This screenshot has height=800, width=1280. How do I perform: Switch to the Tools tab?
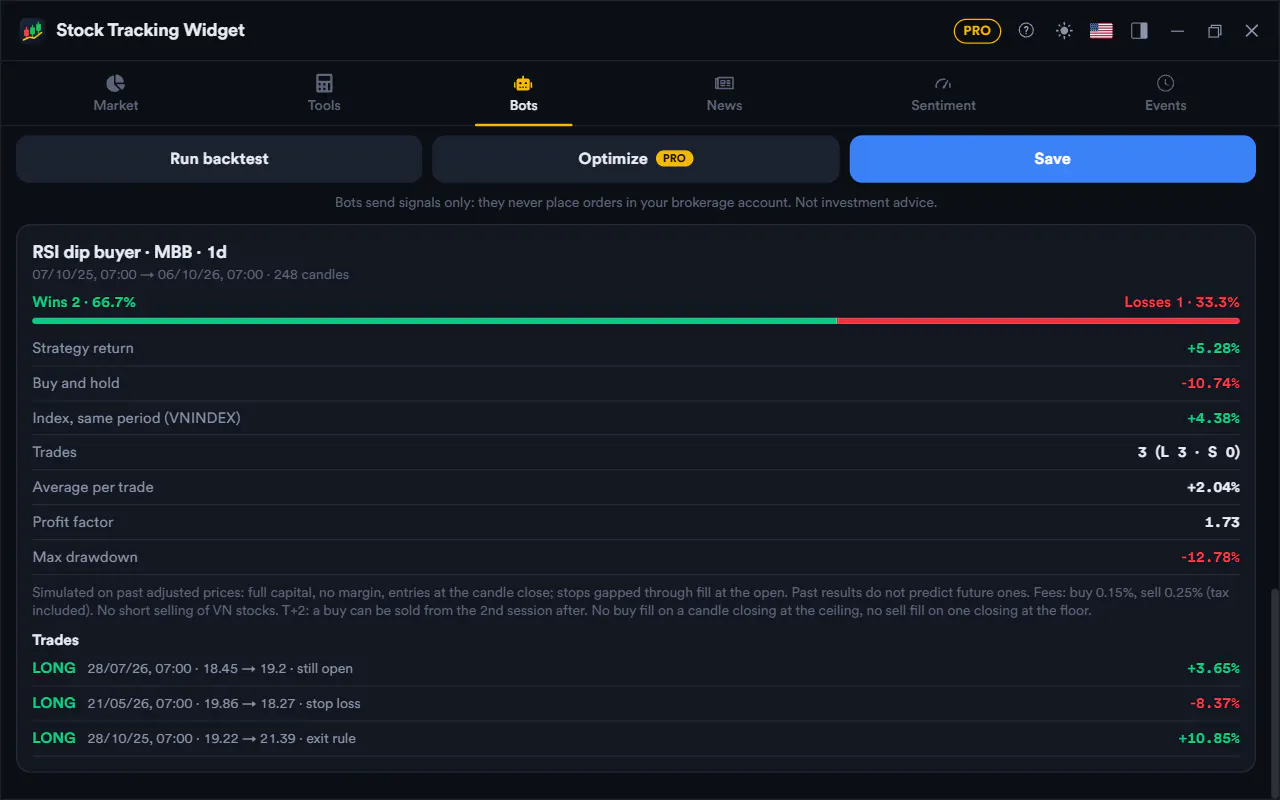coord(324,93)
